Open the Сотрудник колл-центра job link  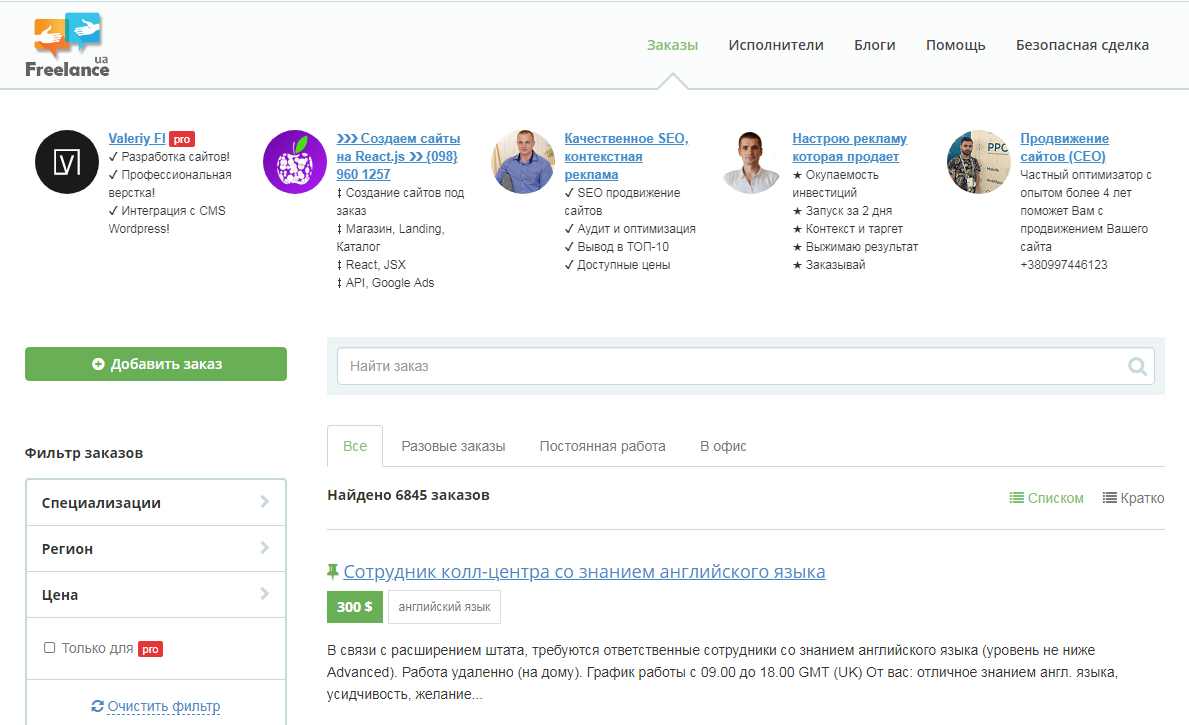pos(584,572)
